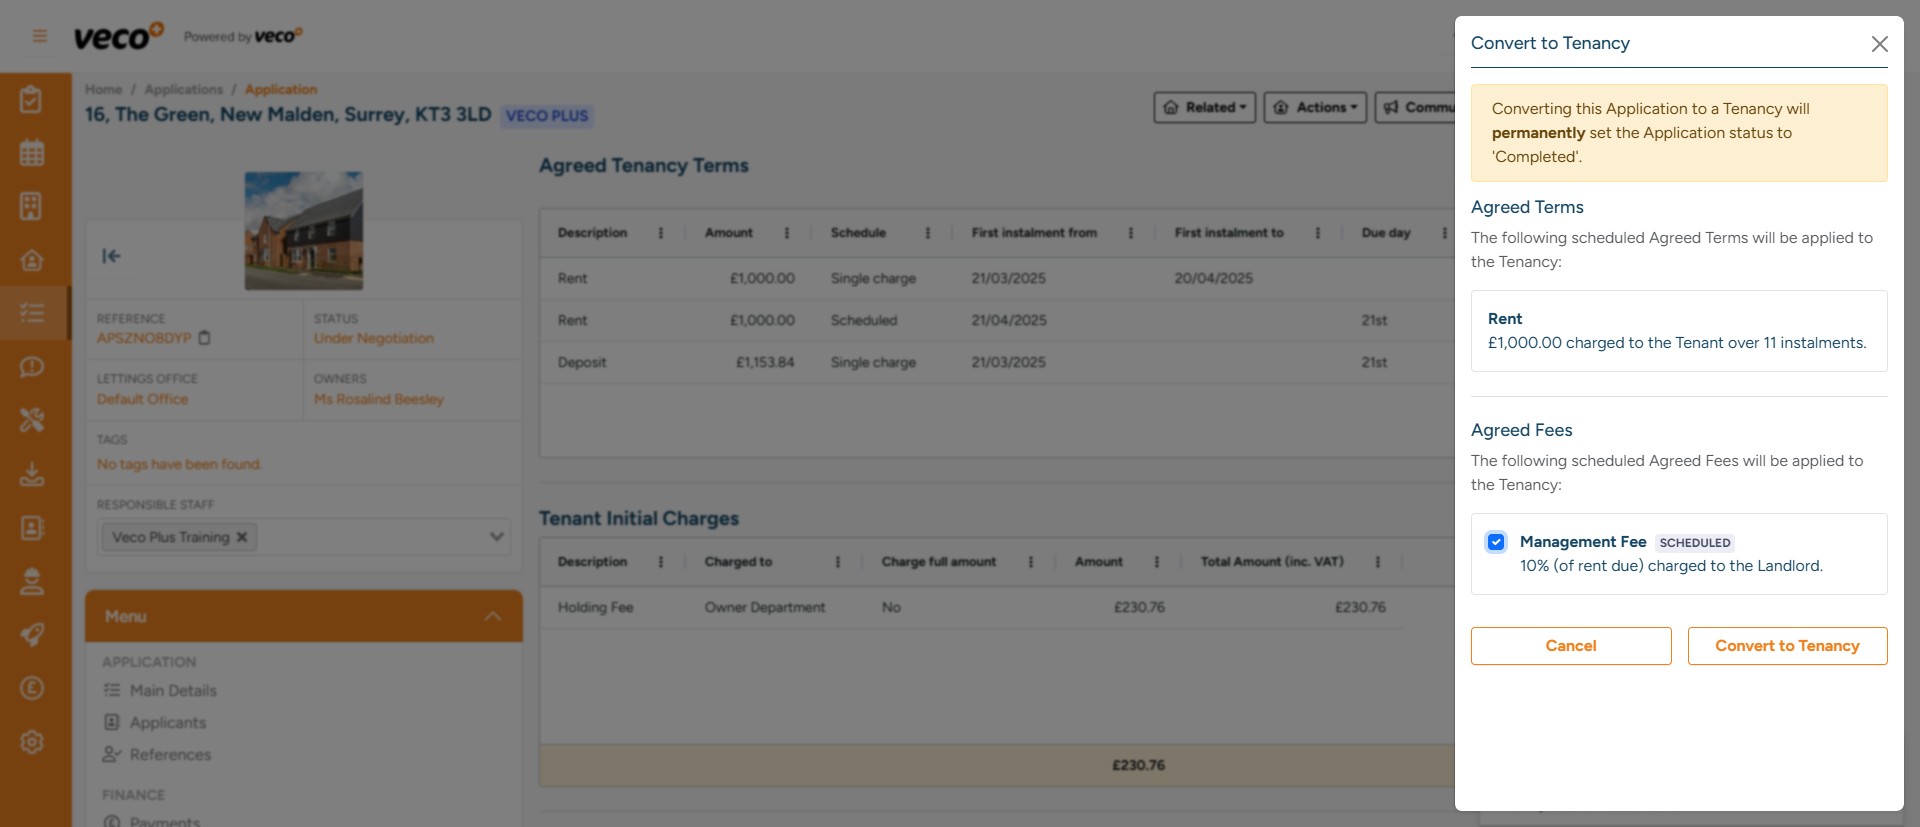Confirm with Convert to Tenancy button

point(1787,646)
